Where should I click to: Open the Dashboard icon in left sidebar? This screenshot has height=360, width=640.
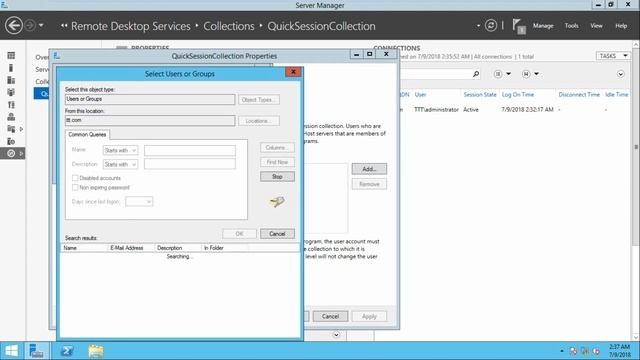click(11, 56)
